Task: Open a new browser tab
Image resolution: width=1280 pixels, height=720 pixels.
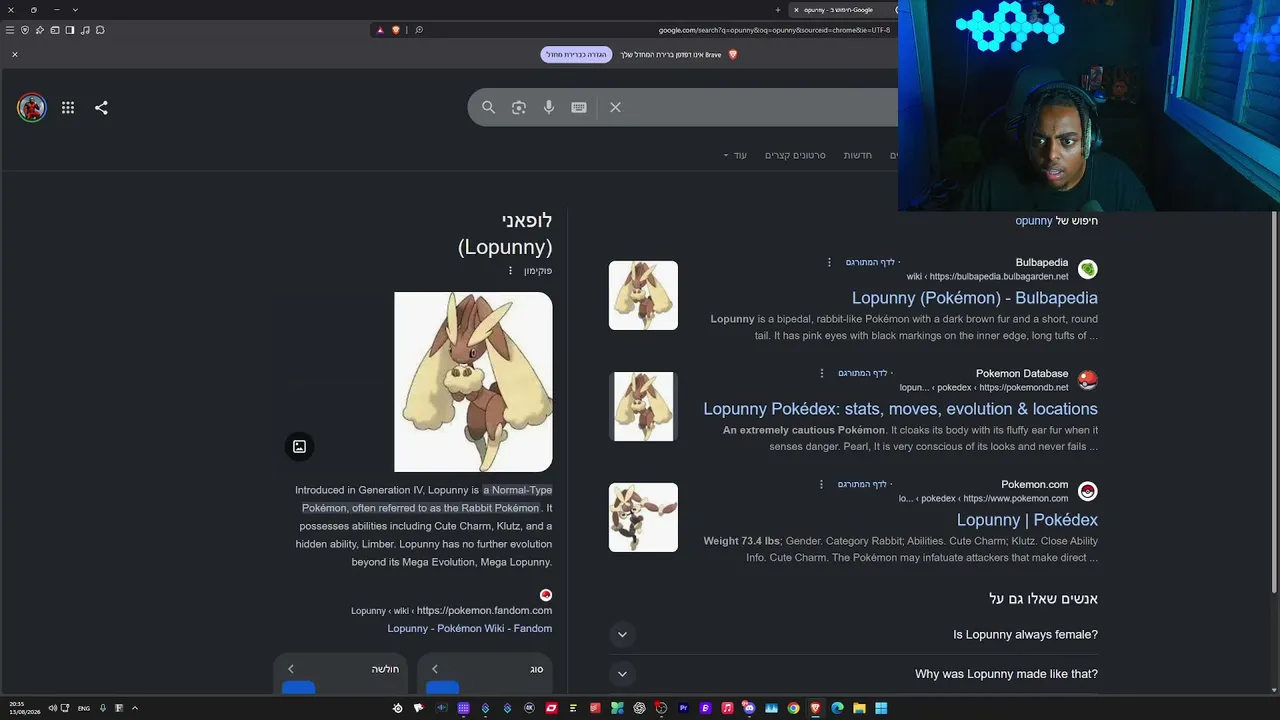Action: tap(778, 10)
